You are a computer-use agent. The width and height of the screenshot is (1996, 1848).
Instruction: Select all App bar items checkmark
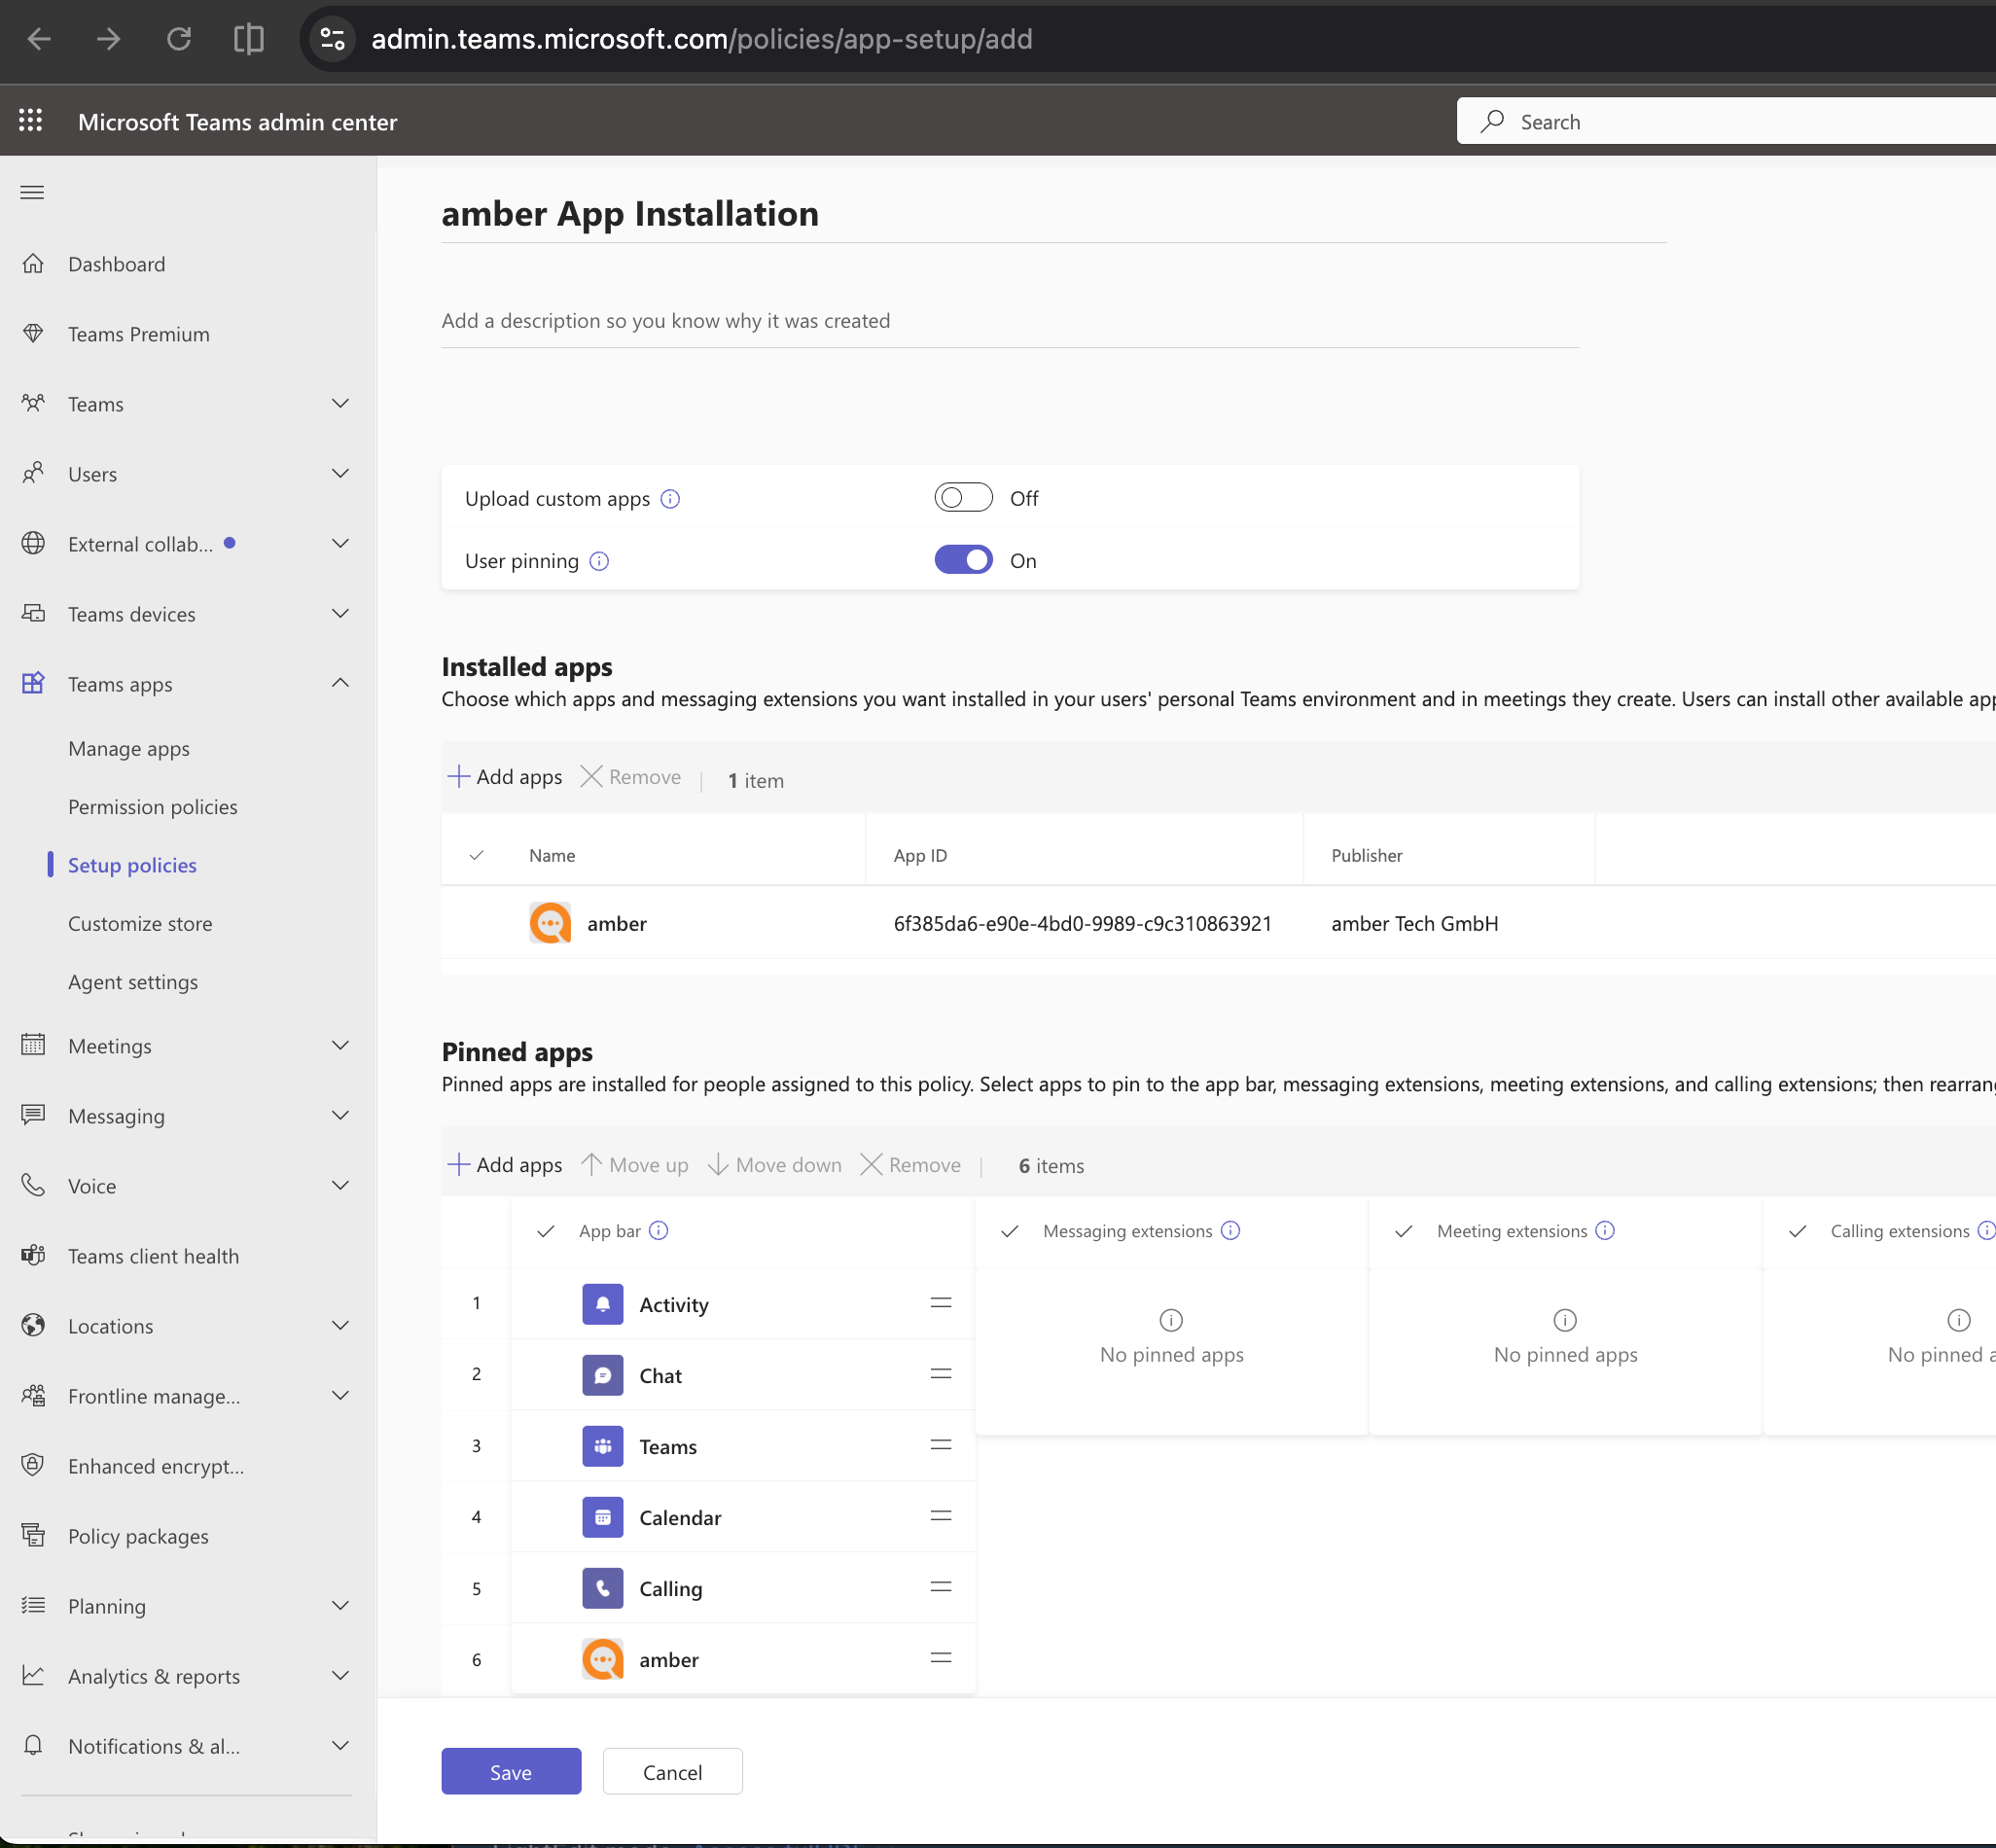pyautogui.click(x=546, y=1231)
